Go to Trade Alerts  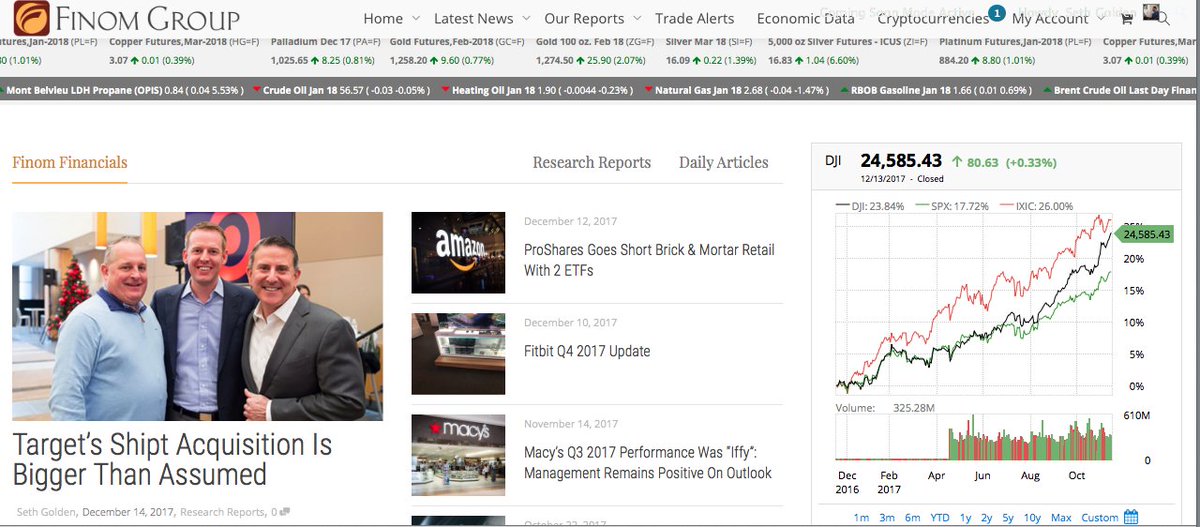click(x=694, y=19)
